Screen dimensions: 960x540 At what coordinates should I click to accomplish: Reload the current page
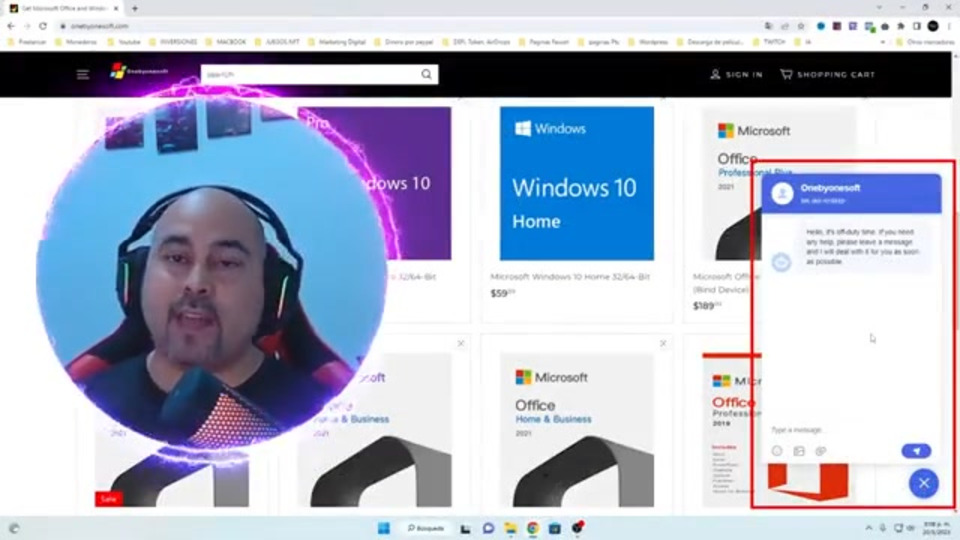[43, 26]
